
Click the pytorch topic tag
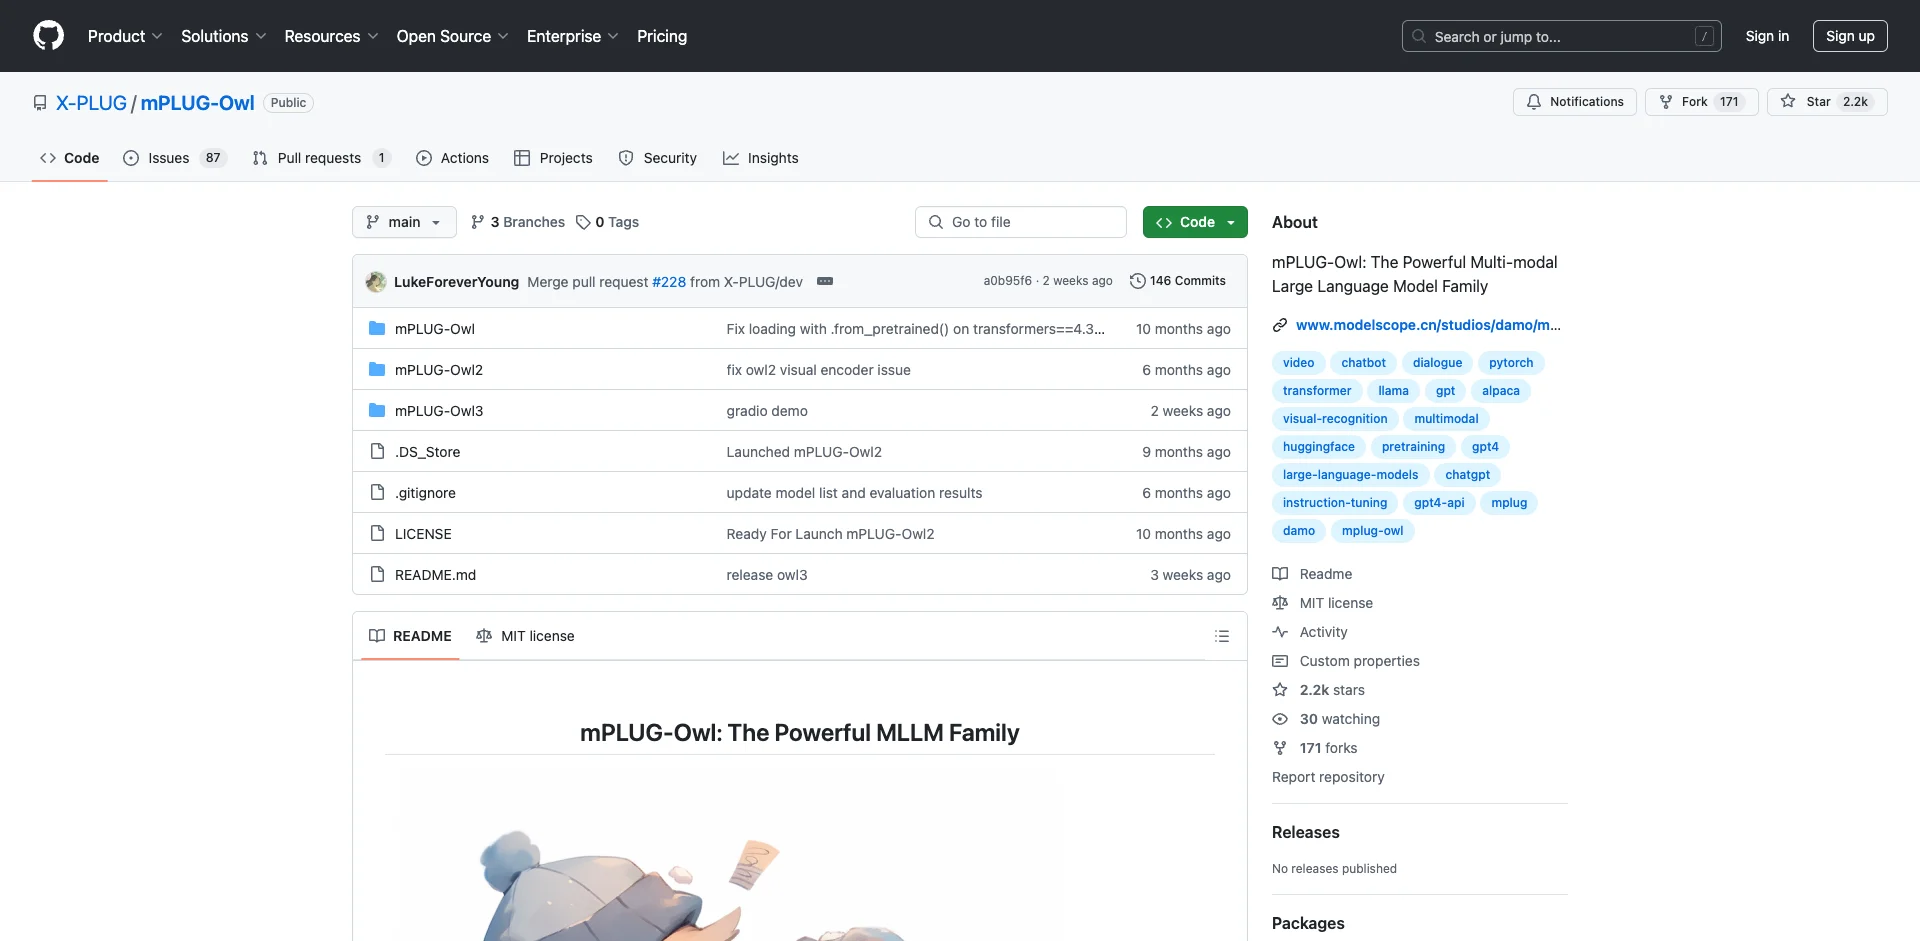click(1511, 363)
